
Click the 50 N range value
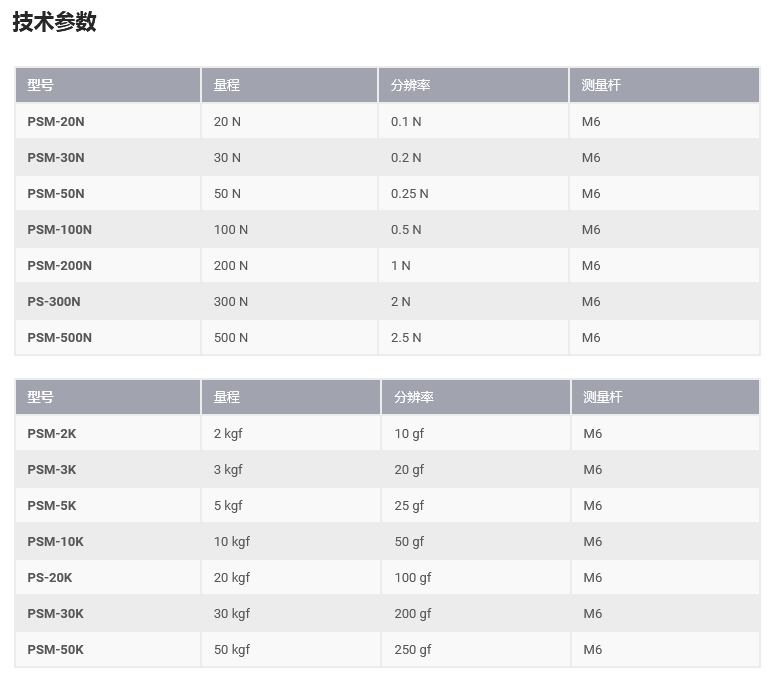point(228,194)
